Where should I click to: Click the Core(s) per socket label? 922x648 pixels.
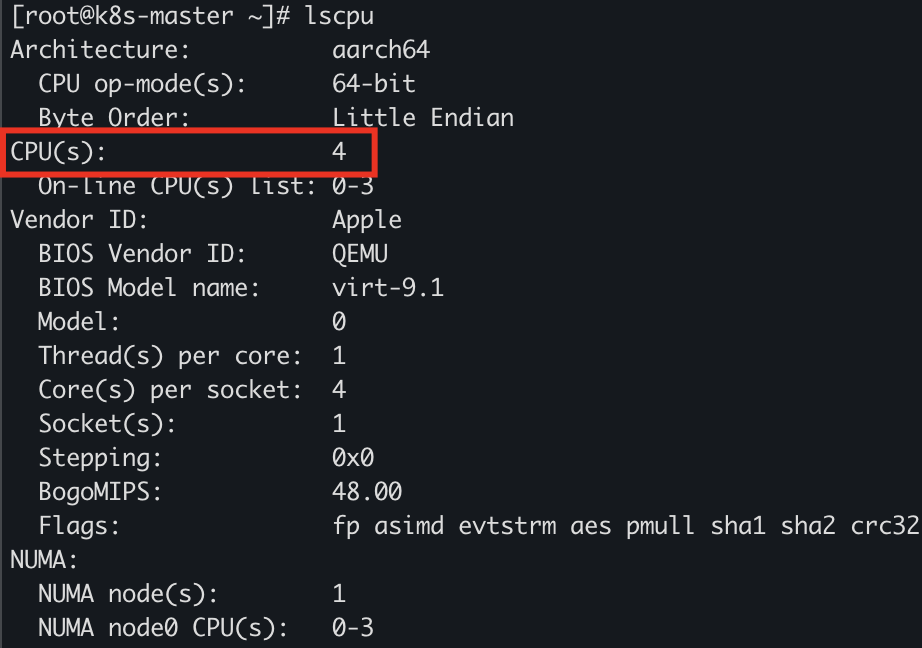[170, 390]
